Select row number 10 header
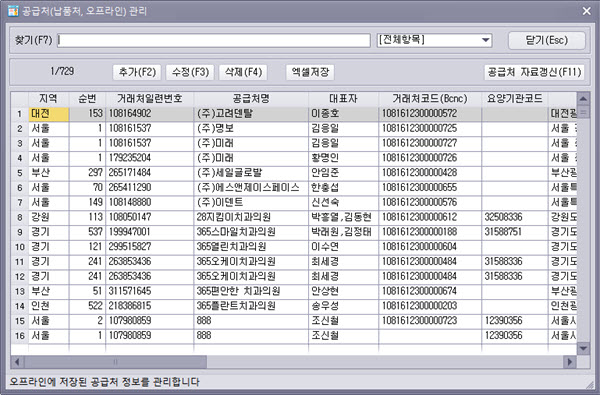Screen dimensions: 600x395 click(20, 247)
